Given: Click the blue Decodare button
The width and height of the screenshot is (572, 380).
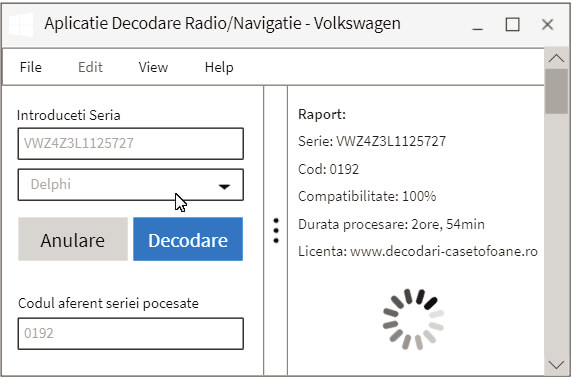Looking at the screenshot, I should pyautogui.click(x=188, y=239).
